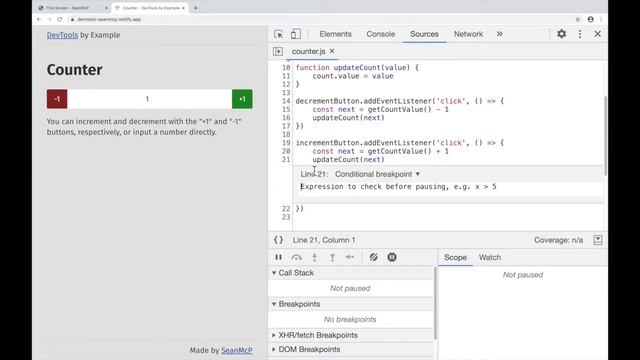Click the green +1 increment button
640x360 pixels.
tap(242, 99)
